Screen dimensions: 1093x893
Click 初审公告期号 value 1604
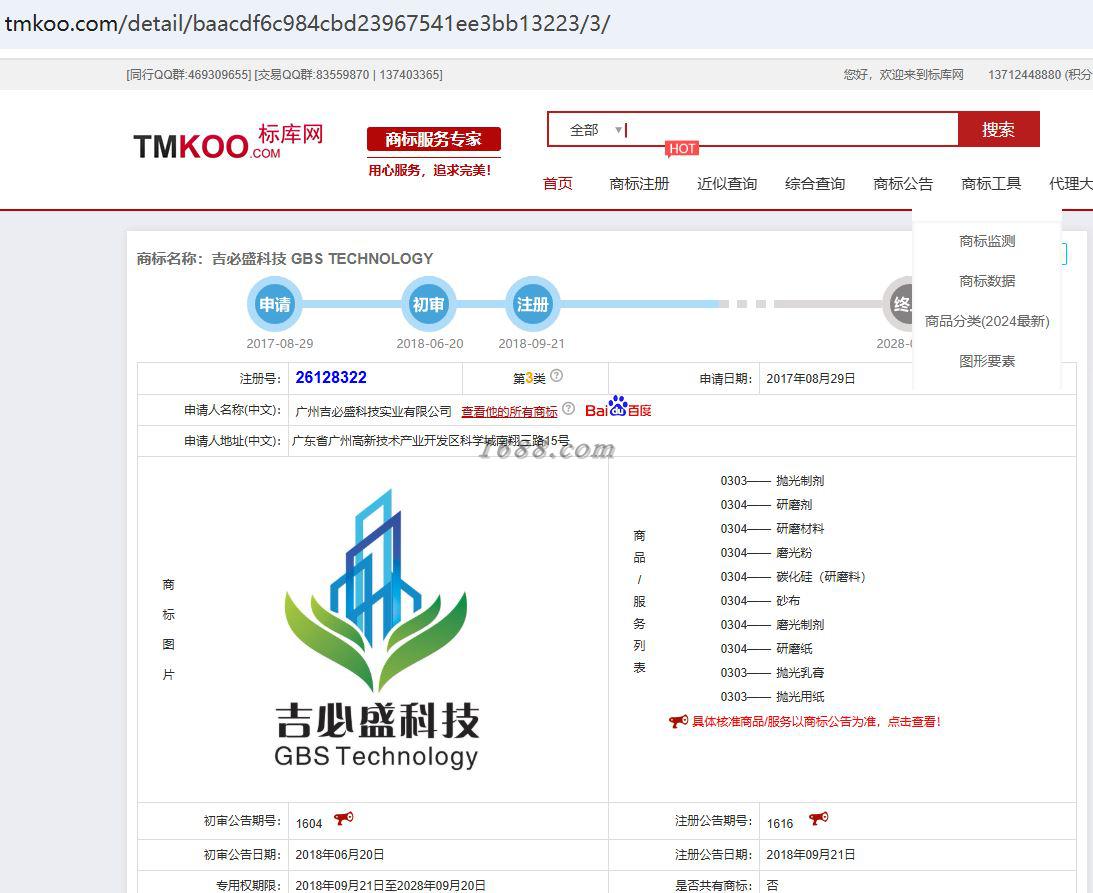click(309, 823)
